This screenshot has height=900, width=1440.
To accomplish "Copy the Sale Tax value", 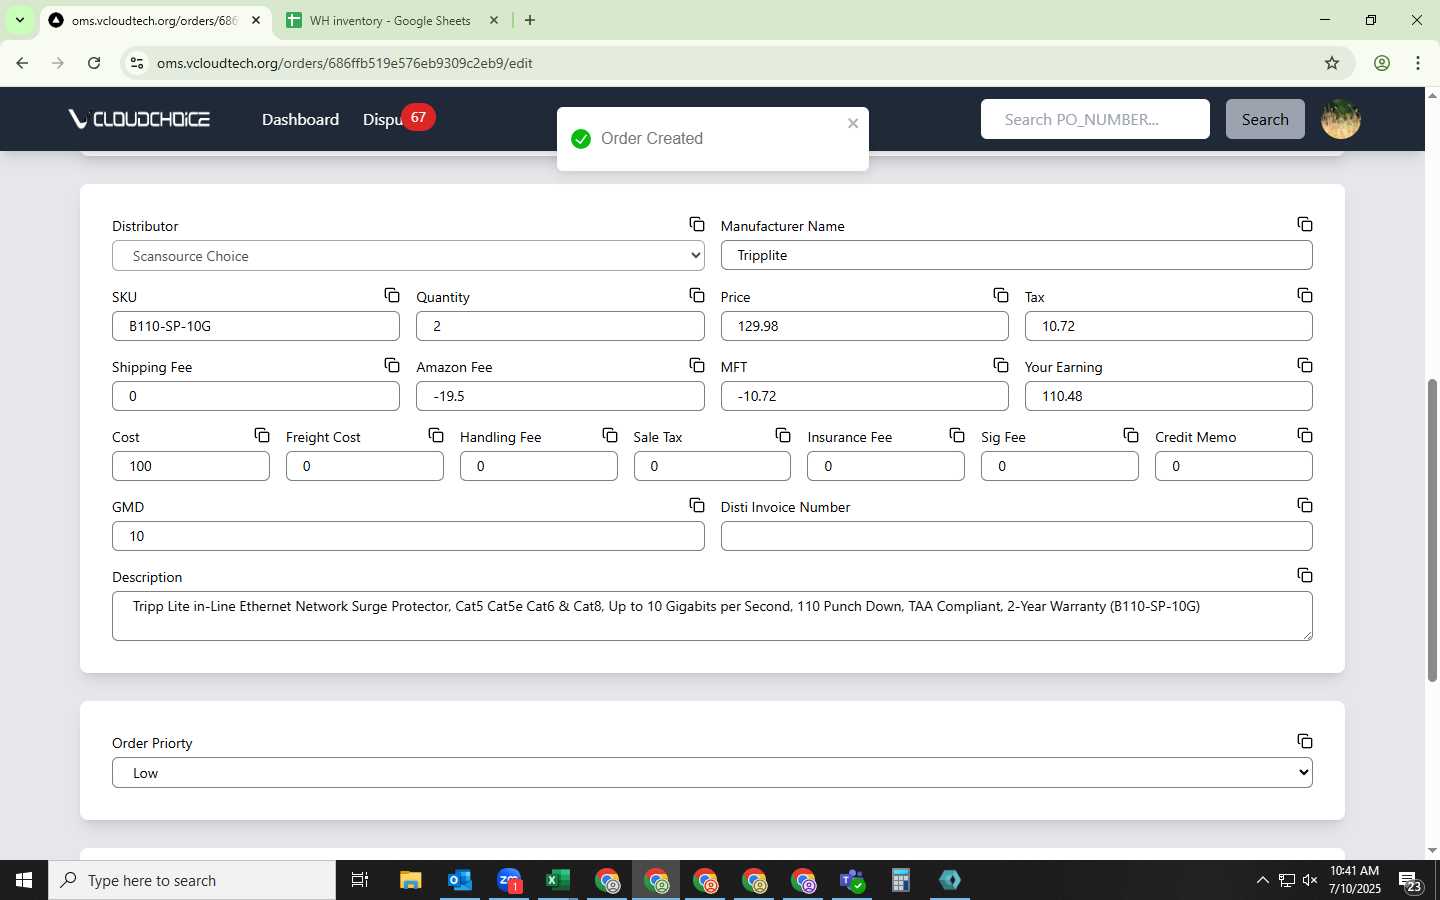I will coord(783,435).
